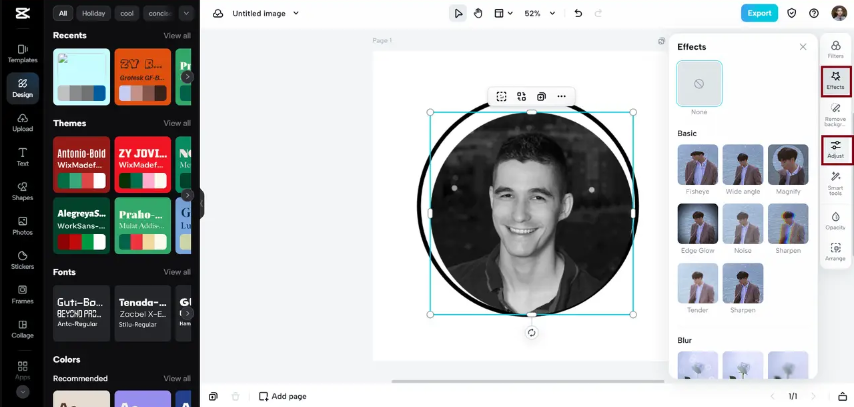
Task: Open the help question mark icon
Action: click(x=814, y=14)
